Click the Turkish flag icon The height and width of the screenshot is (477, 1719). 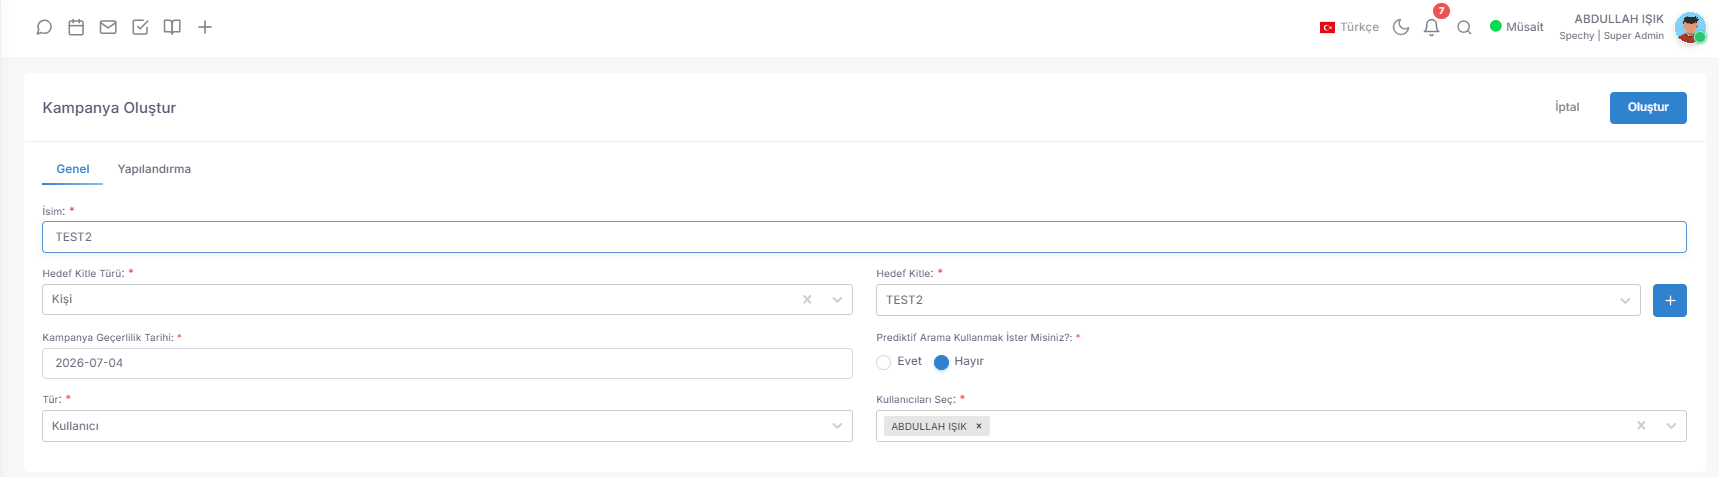pyautogui.click(x=1327, y=27)
